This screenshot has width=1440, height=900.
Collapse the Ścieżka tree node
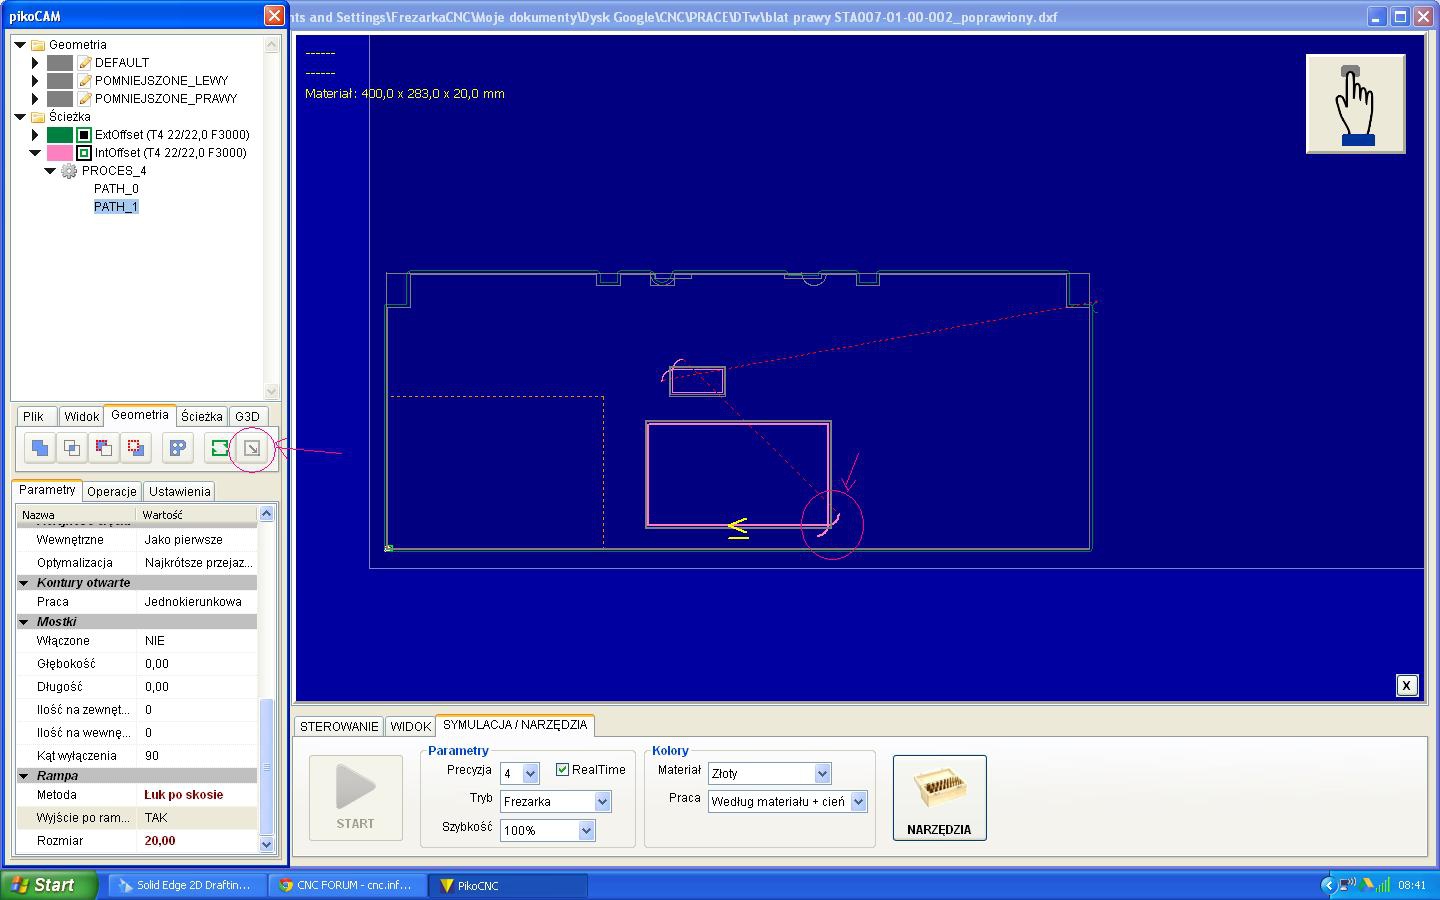point(20,117)
